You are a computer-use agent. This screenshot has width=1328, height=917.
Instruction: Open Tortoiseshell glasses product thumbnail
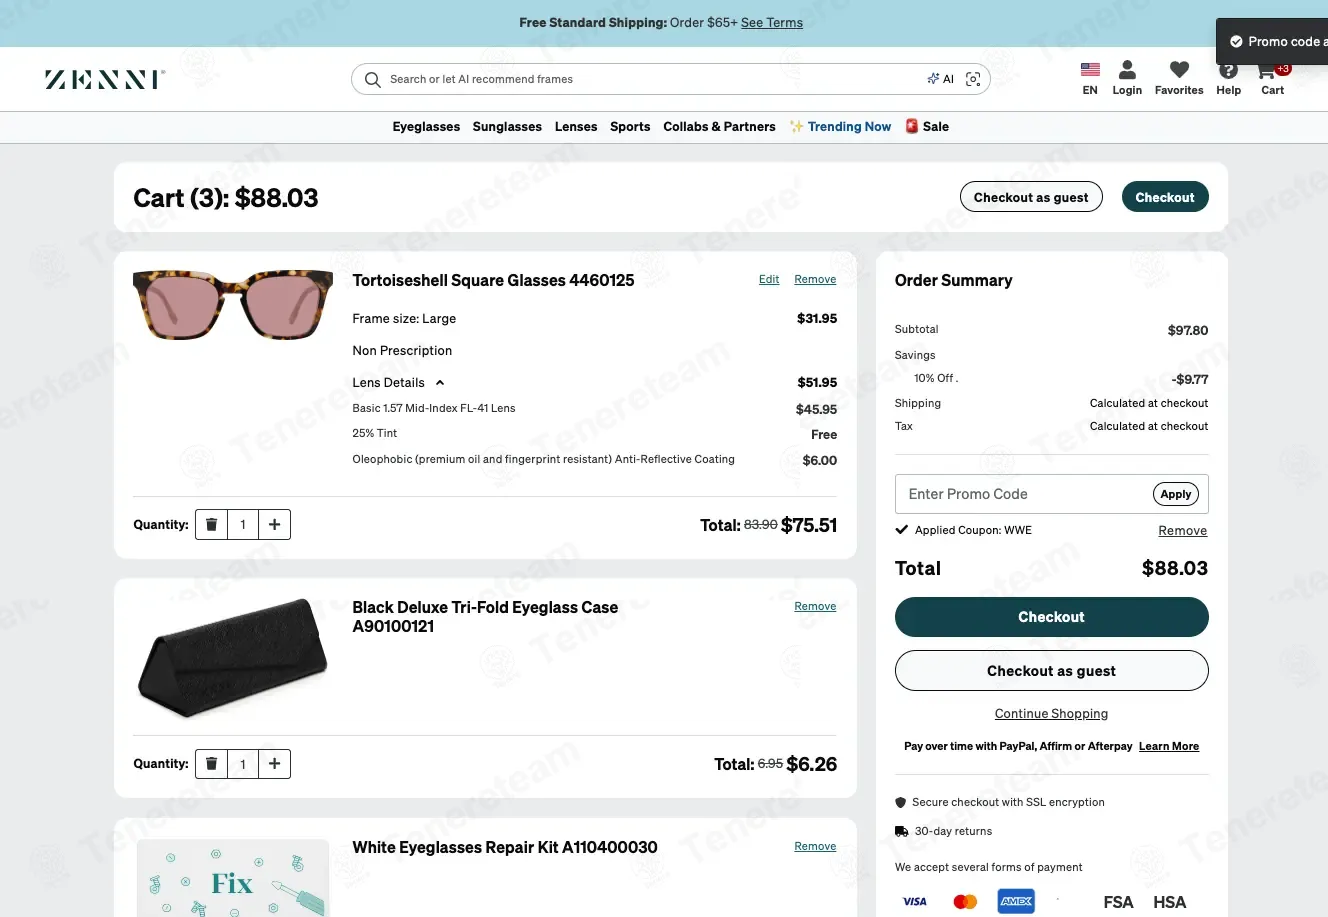point(233,306)
